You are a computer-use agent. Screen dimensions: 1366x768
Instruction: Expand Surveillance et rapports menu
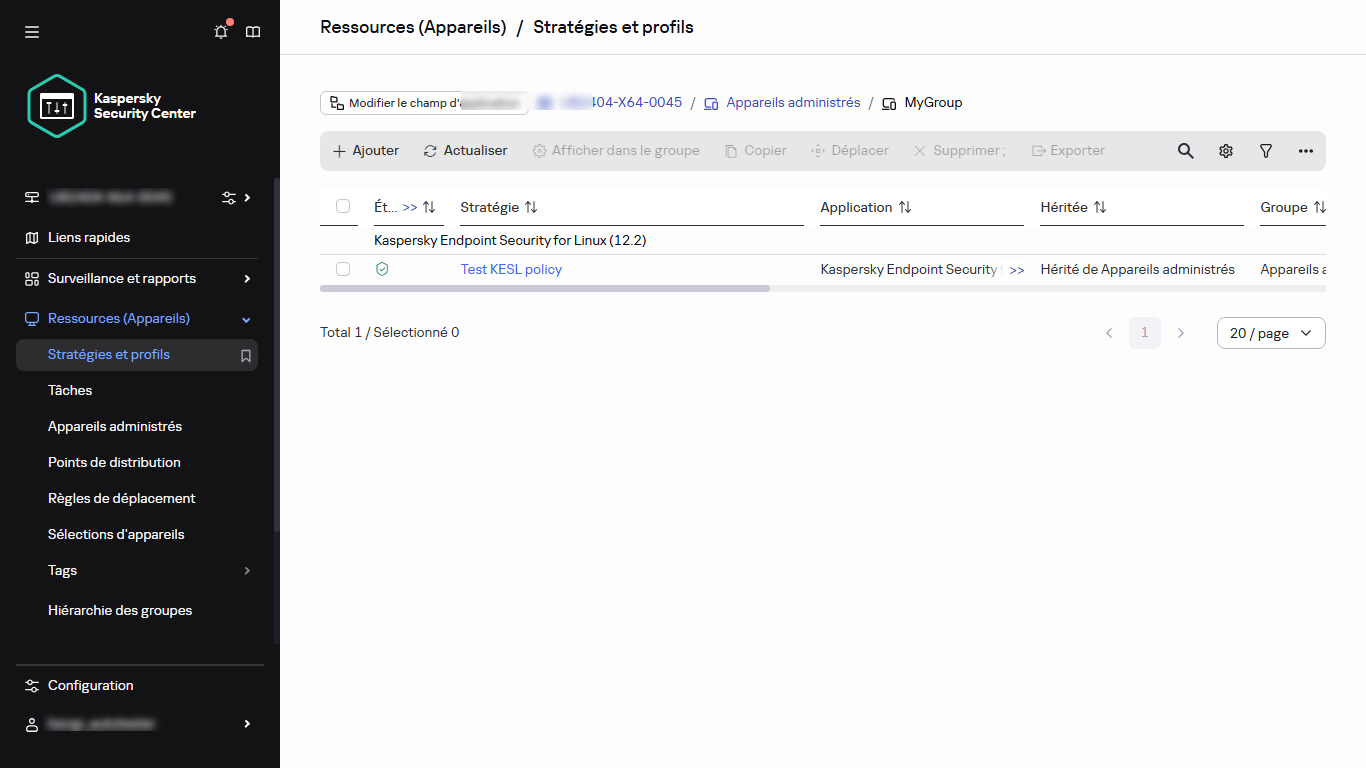click(x=247, y=279)
